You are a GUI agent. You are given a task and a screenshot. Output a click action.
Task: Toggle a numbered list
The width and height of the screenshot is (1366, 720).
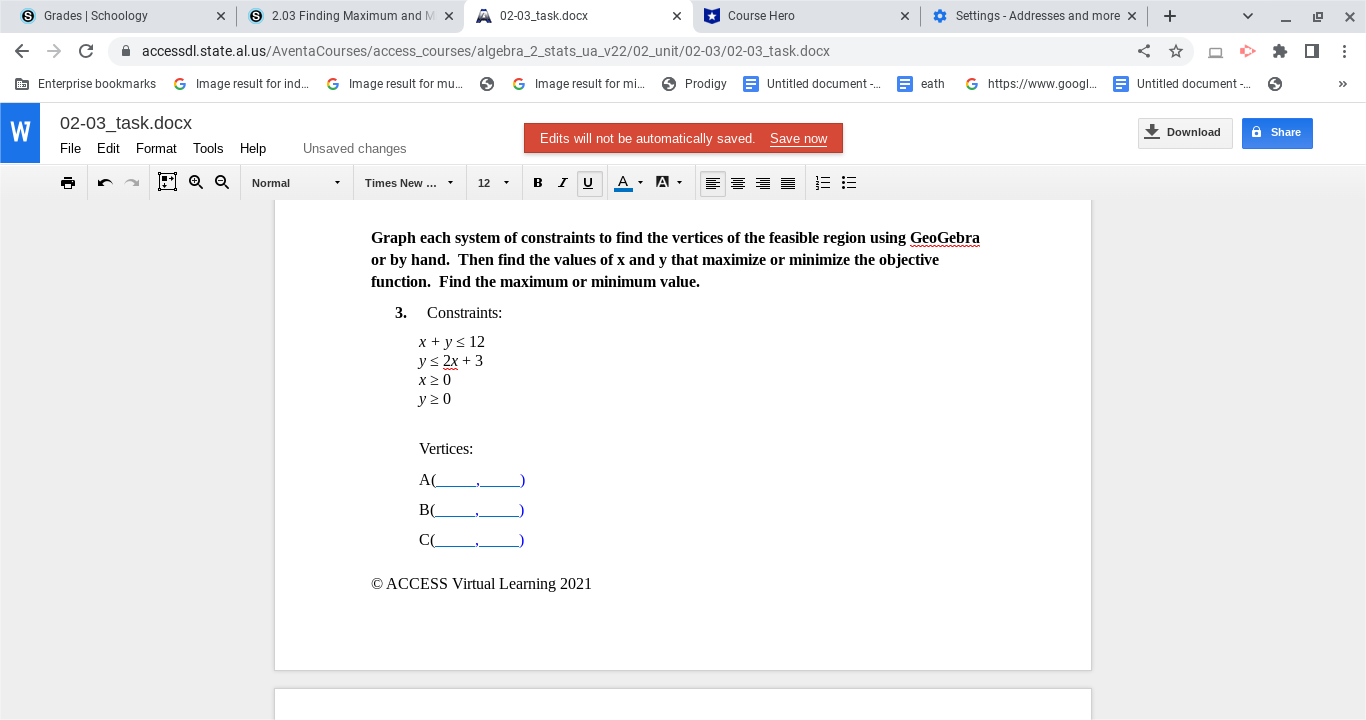click(822, 182)
